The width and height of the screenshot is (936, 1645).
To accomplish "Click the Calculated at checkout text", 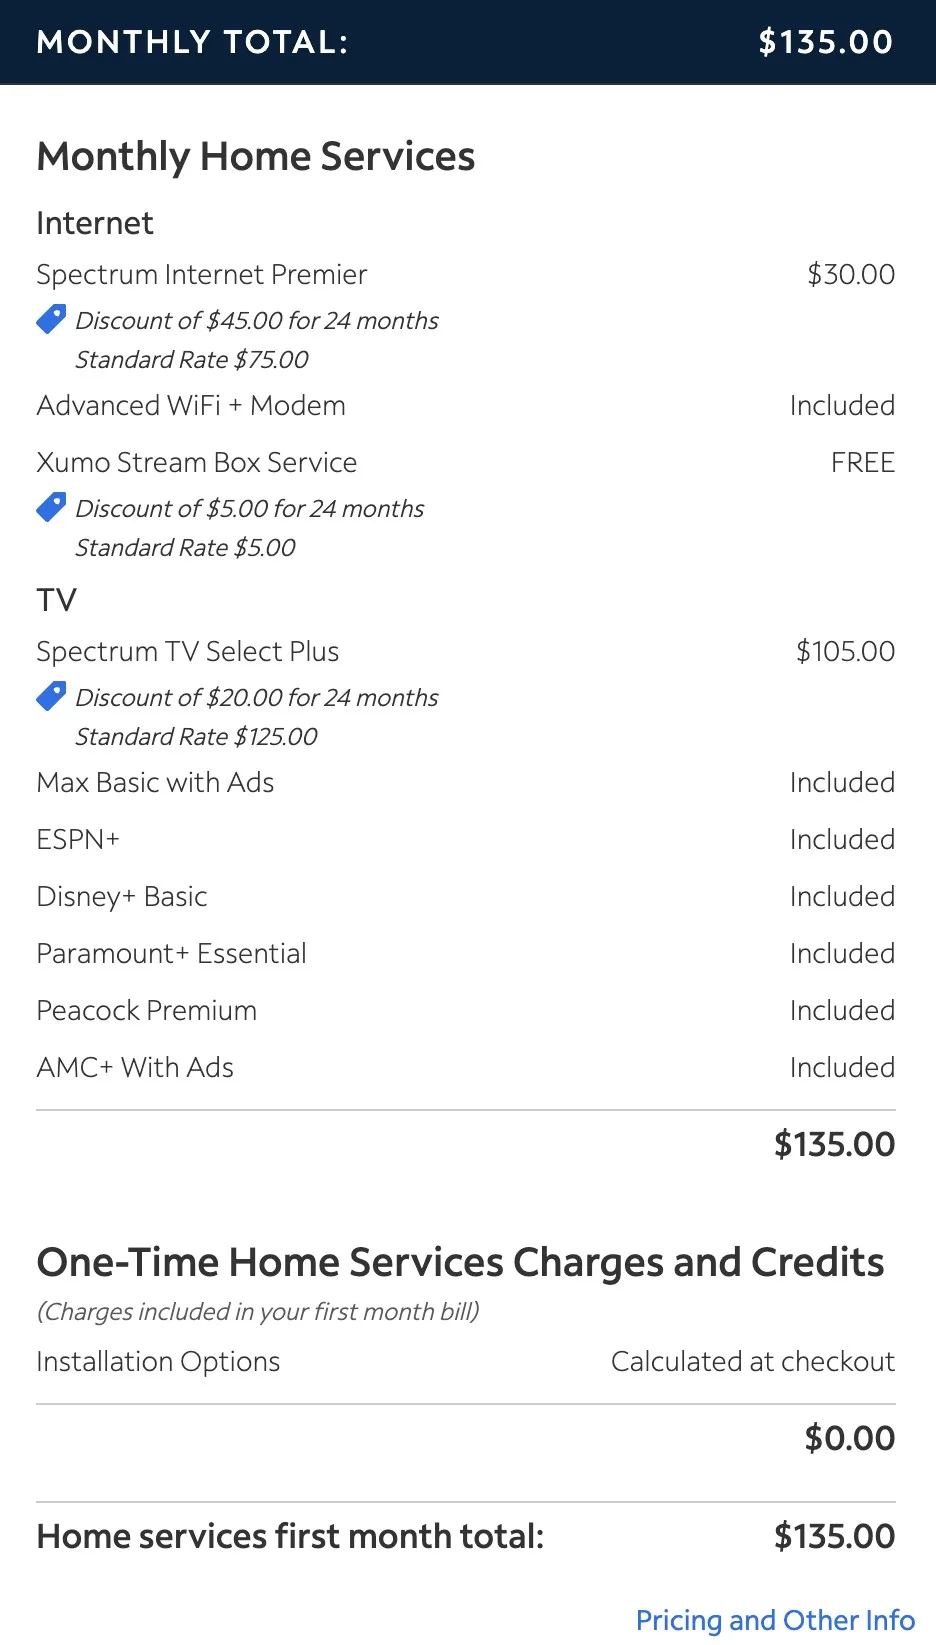I will 752,1361.
